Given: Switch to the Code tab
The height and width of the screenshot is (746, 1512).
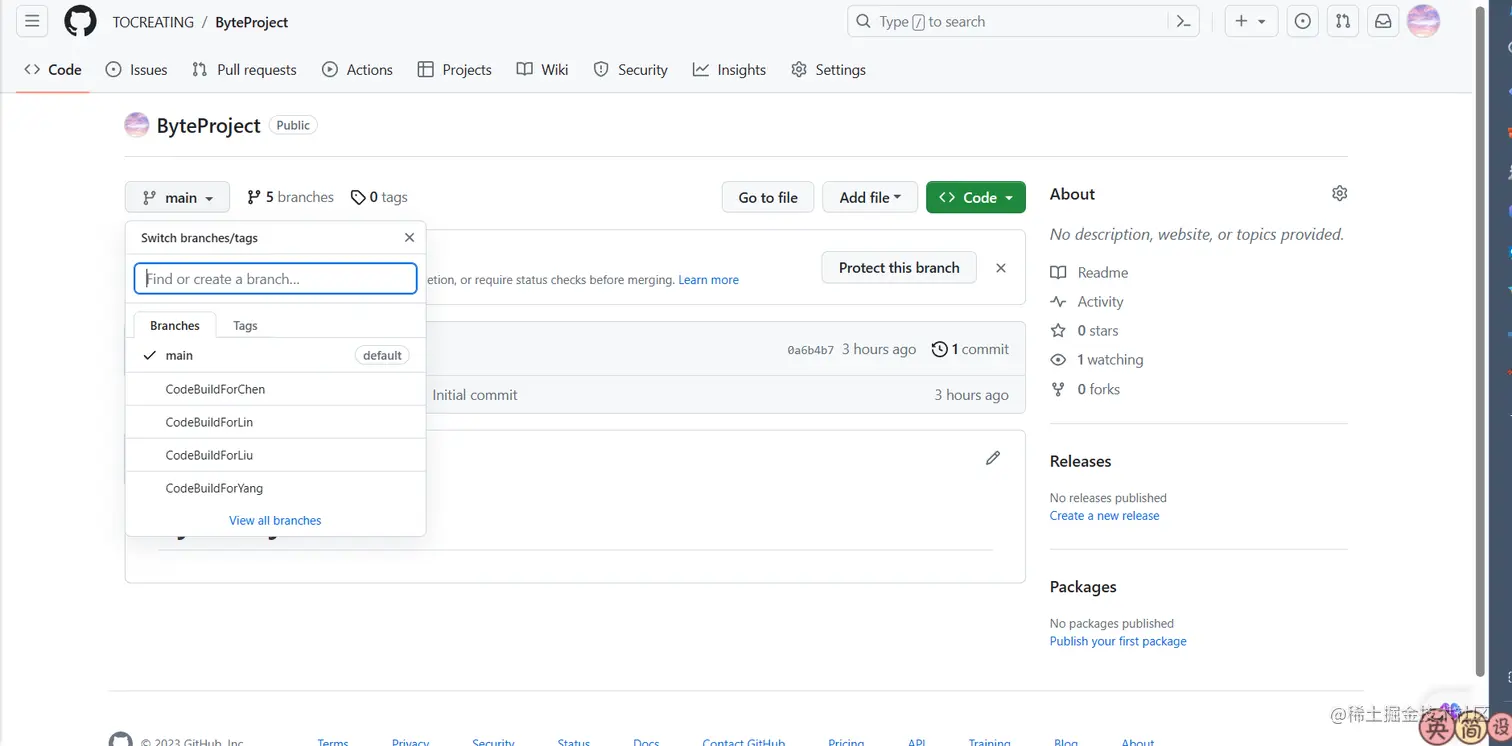Looking at the screenshot, I should tap(53, 69).
